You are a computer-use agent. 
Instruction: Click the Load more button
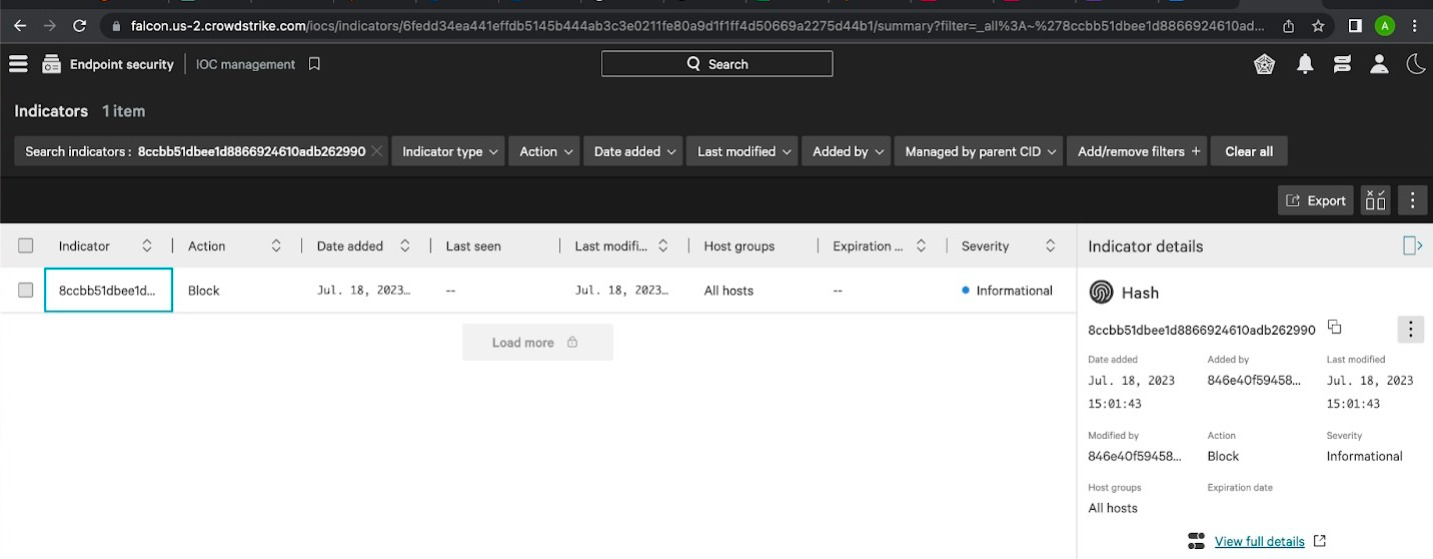tap(537, 342)
